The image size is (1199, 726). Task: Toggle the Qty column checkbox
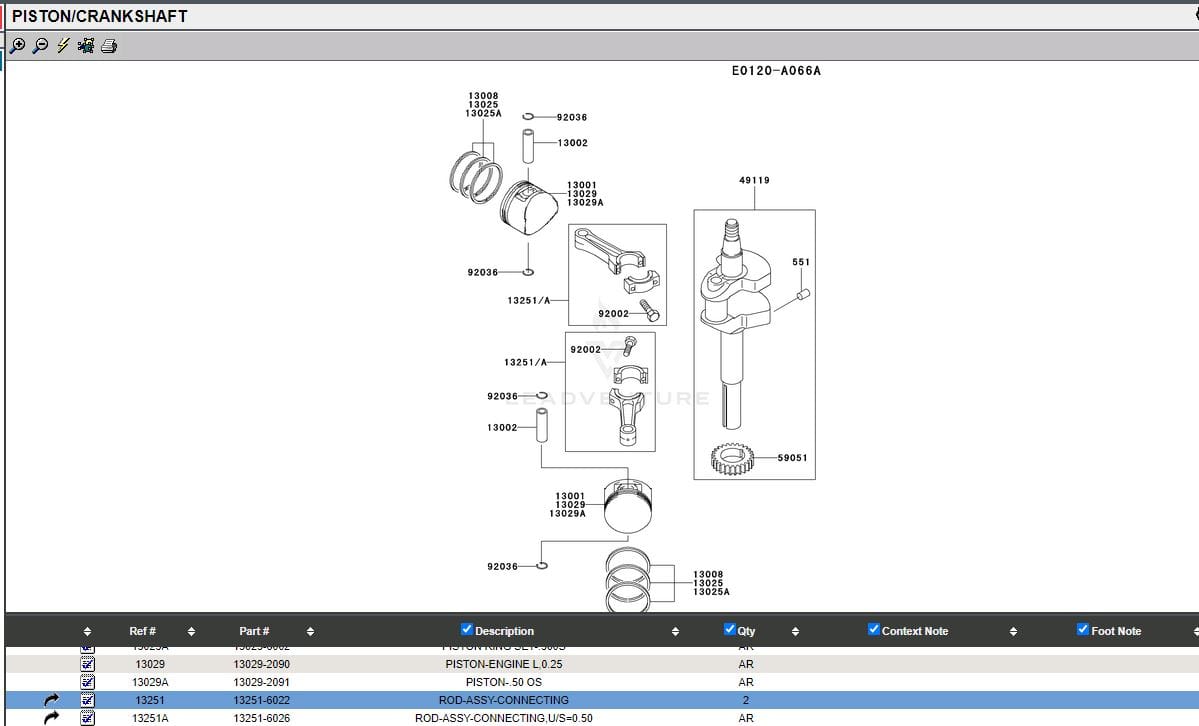(x=729, y=629)
